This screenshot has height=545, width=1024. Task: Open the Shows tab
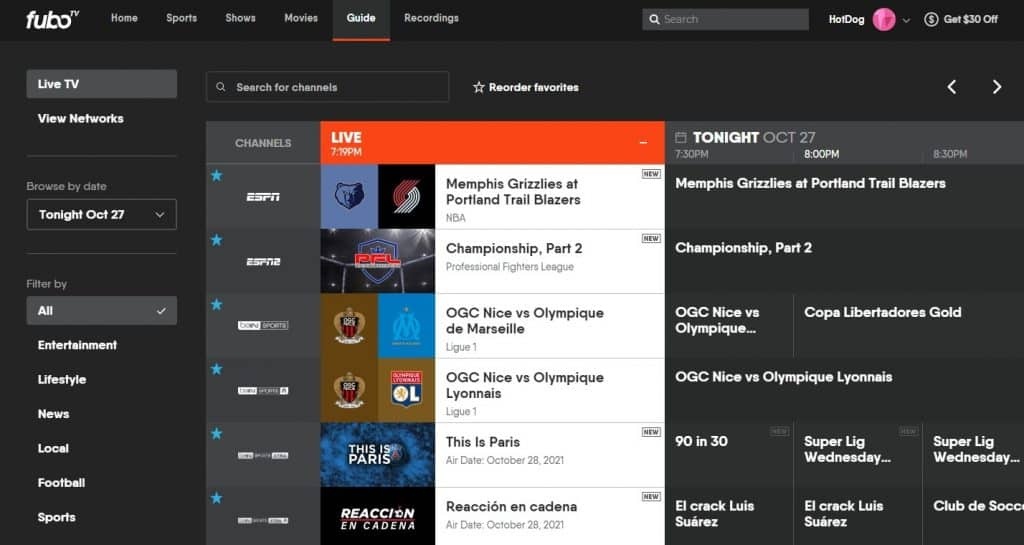coord(240,18)
